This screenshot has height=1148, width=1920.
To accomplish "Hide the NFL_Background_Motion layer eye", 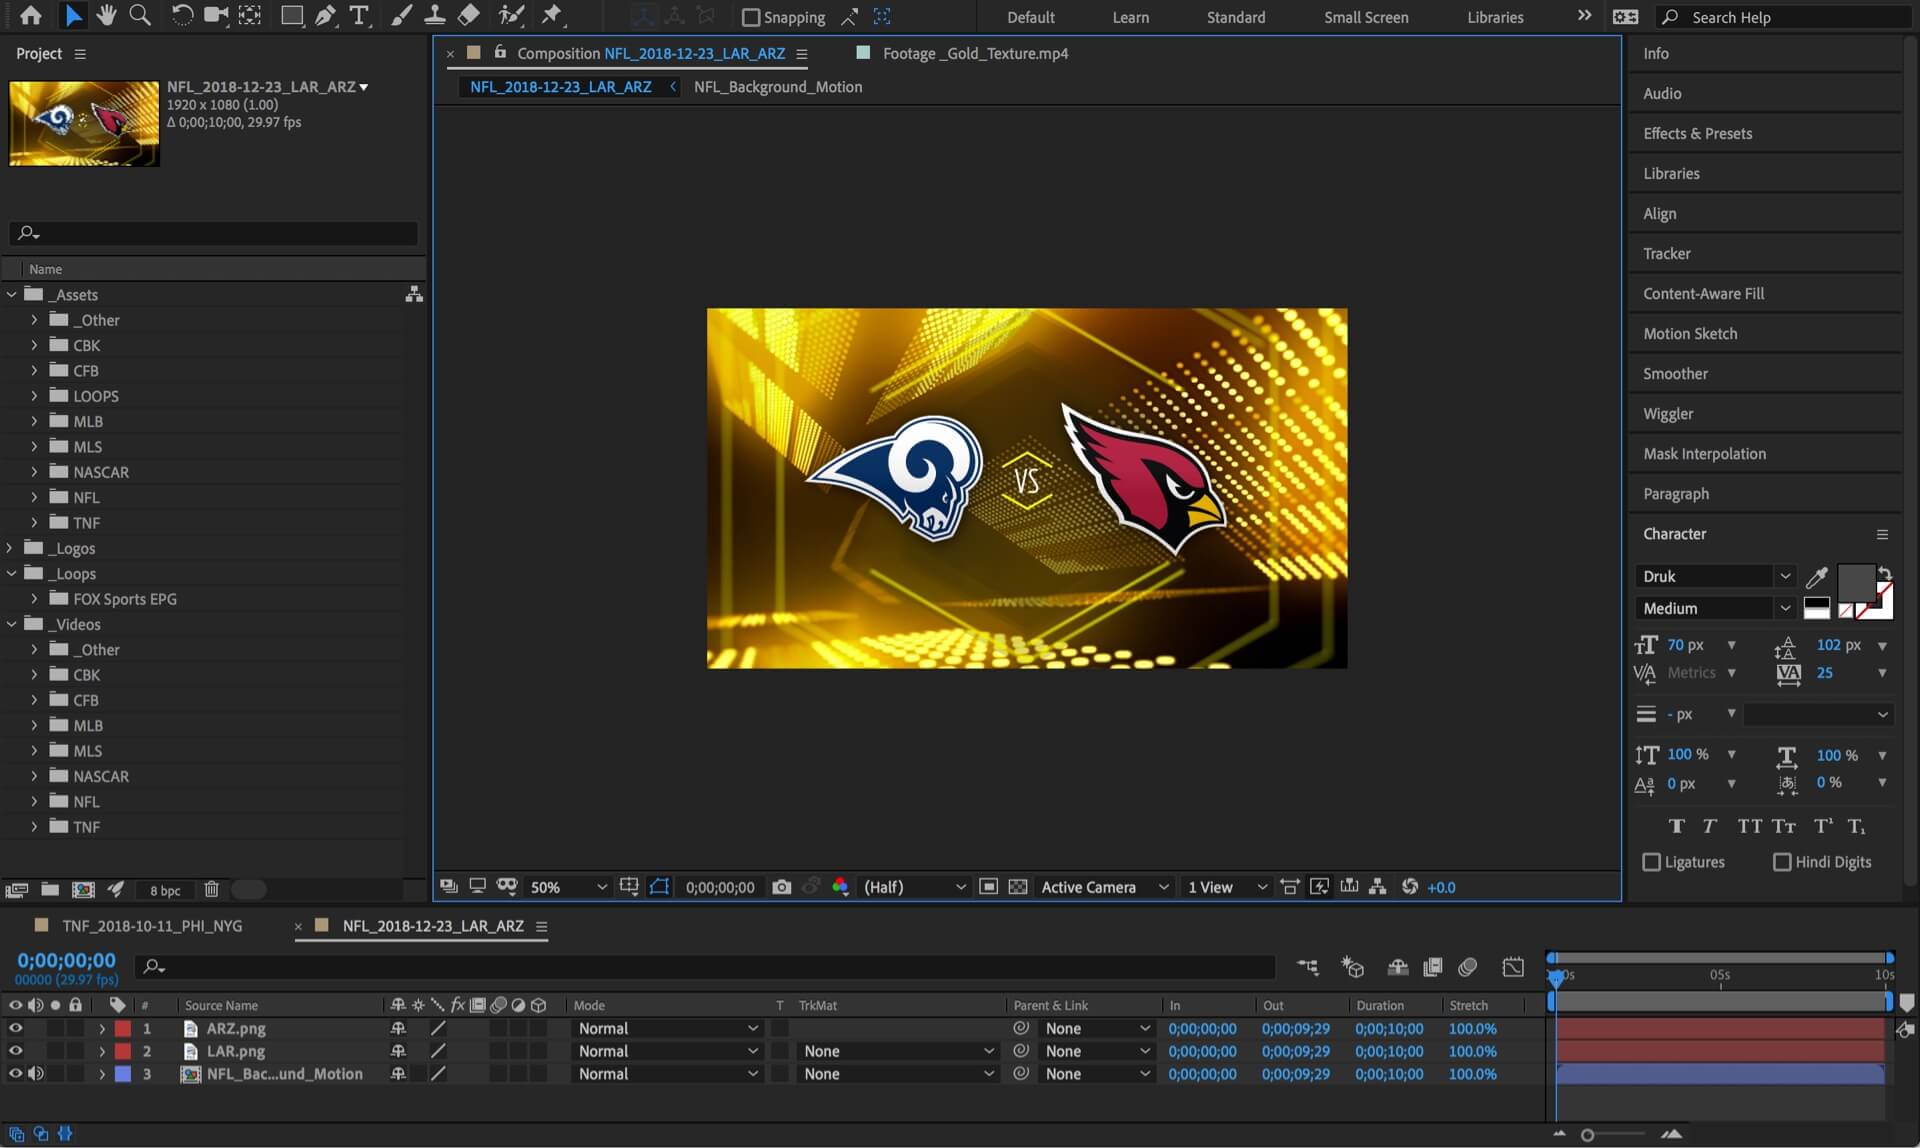I will pyautogui.click(x=15, y=1074).
